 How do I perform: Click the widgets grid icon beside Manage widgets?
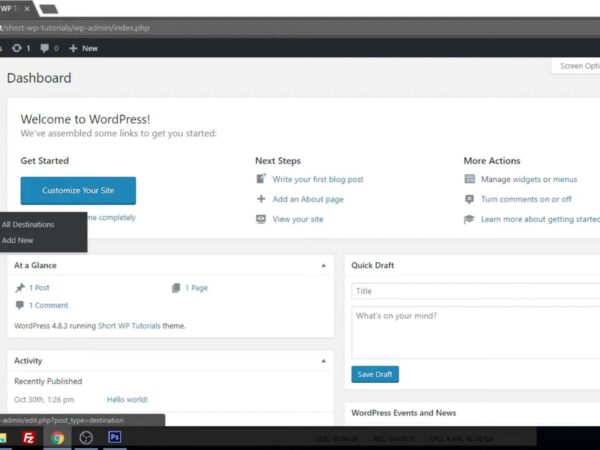coord(470,179)
